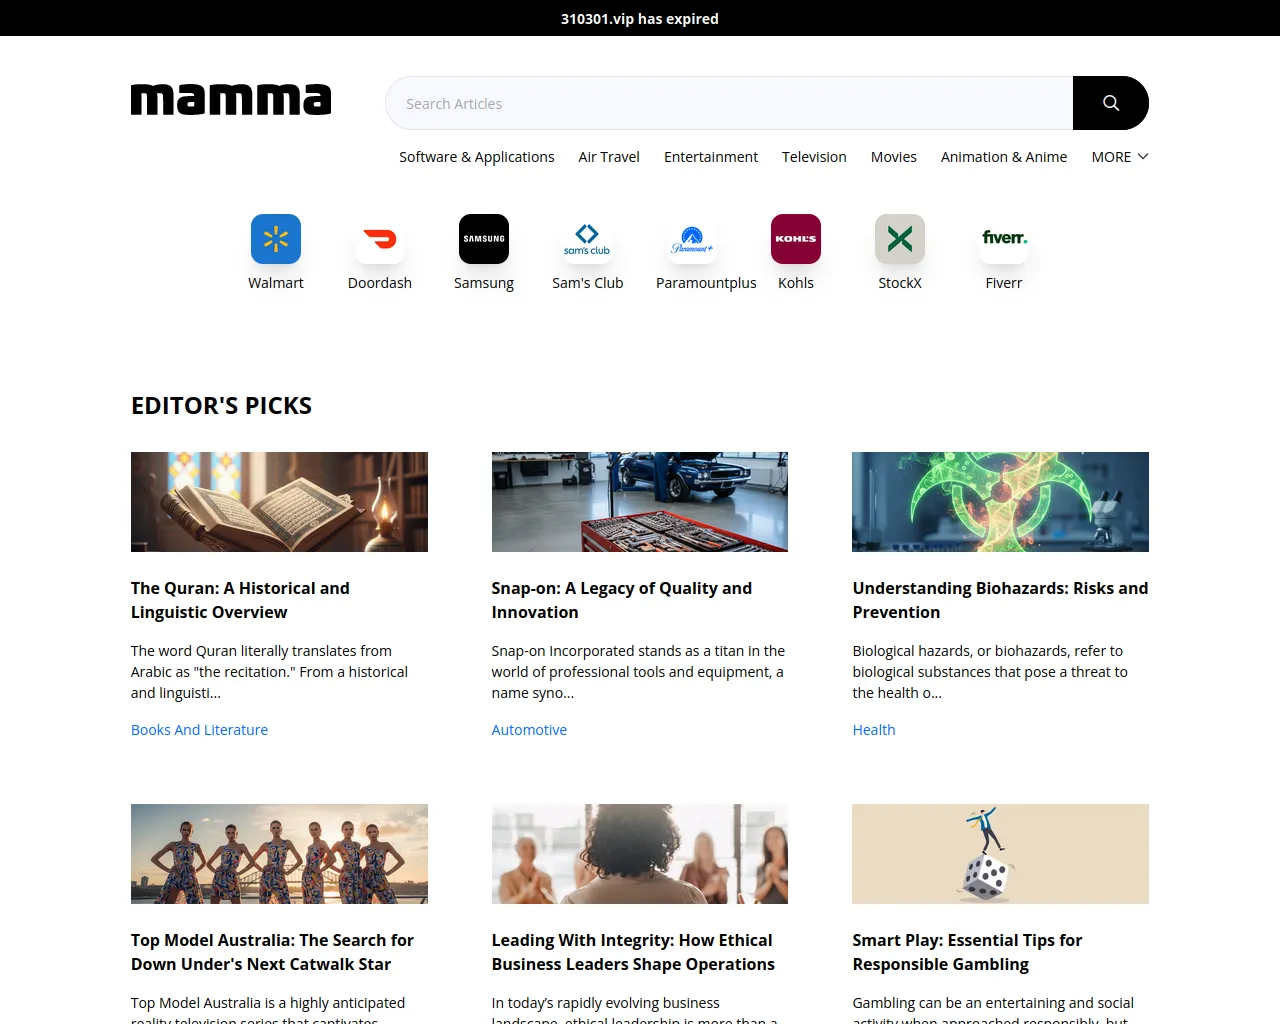The width and height of the screenshot is (1280, 1024).
Task: Open the Doordash brand icon
Action: (x=380, y=239)
